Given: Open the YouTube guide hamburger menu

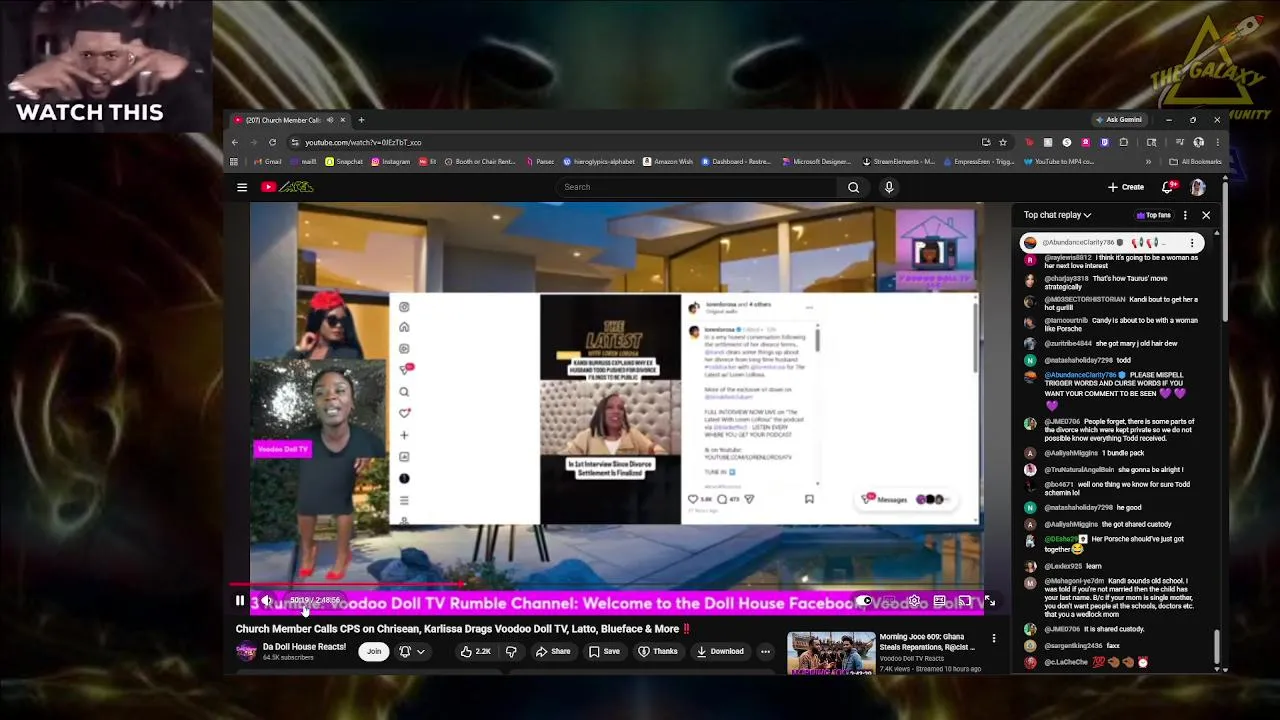Looking at the screenshot, I should [x=242, y=187].
